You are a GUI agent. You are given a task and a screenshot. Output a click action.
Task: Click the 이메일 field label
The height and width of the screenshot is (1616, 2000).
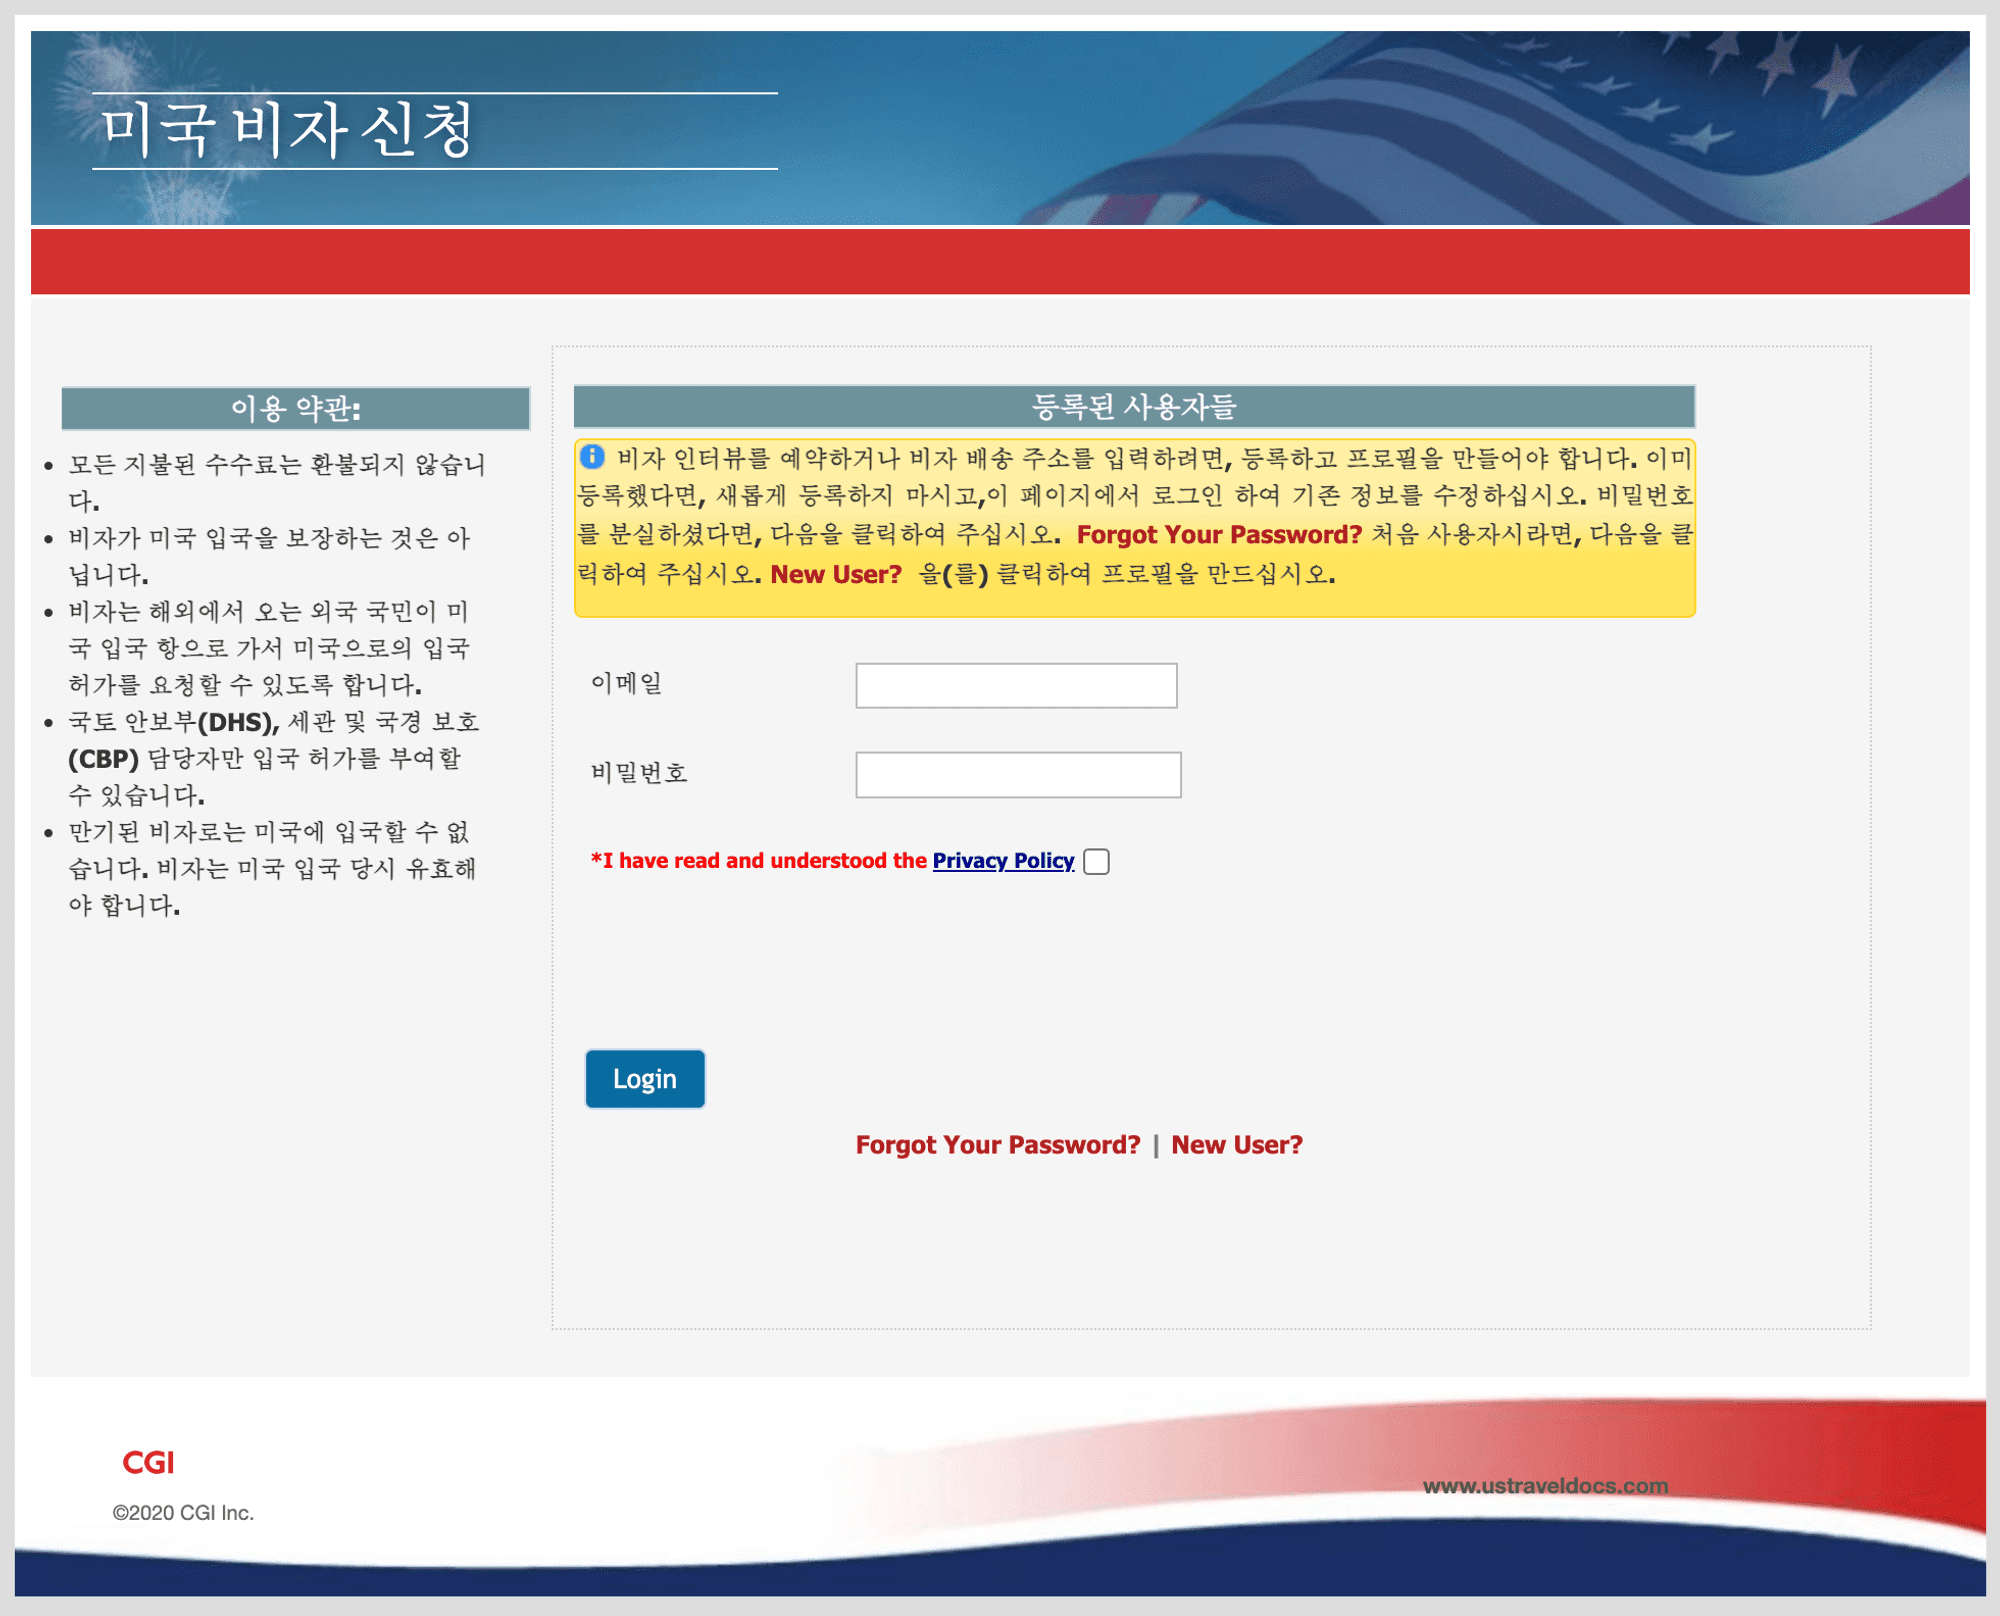[627, 683]
